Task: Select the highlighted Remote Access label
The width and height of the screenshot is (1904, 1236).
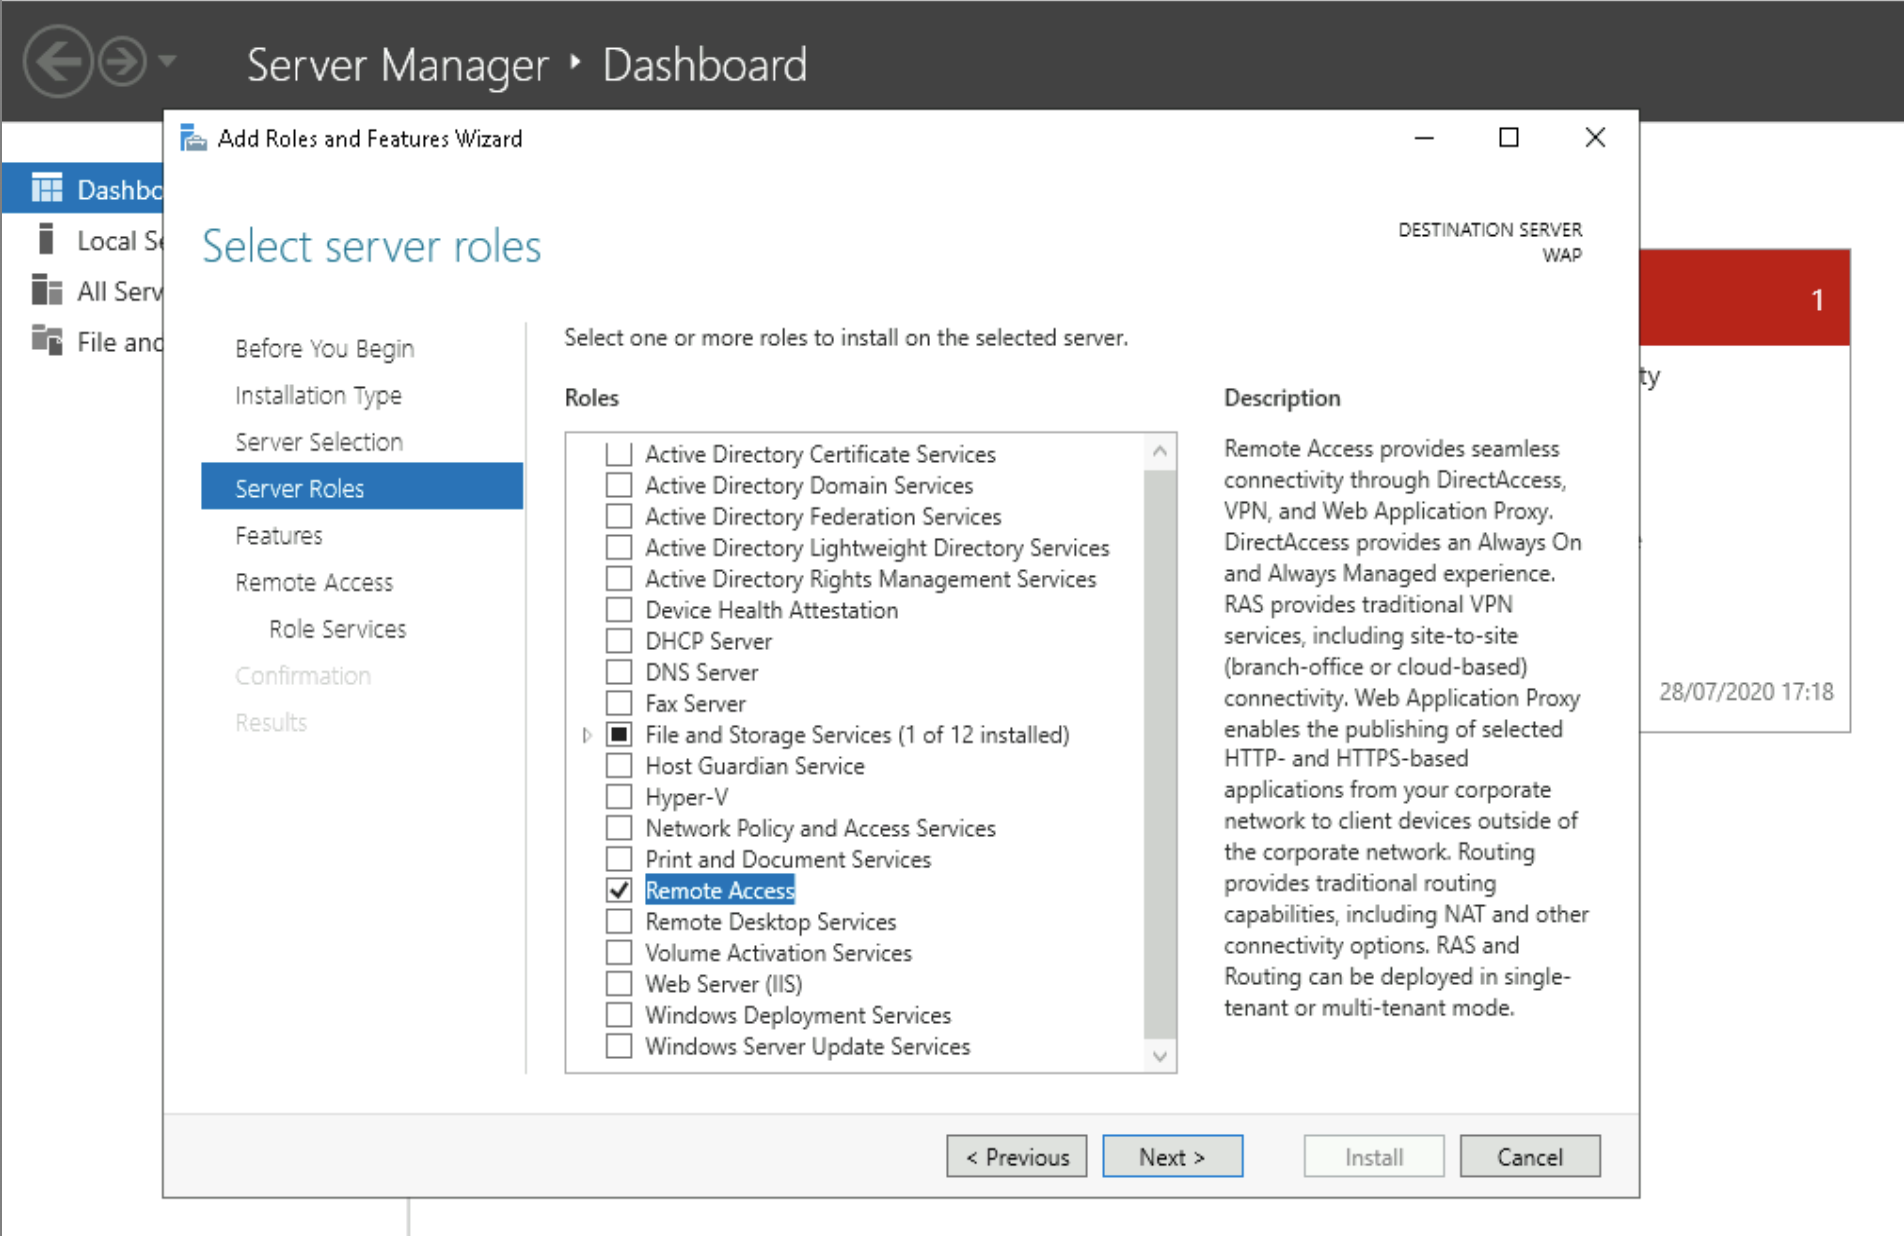Action: tap(720, 889)
